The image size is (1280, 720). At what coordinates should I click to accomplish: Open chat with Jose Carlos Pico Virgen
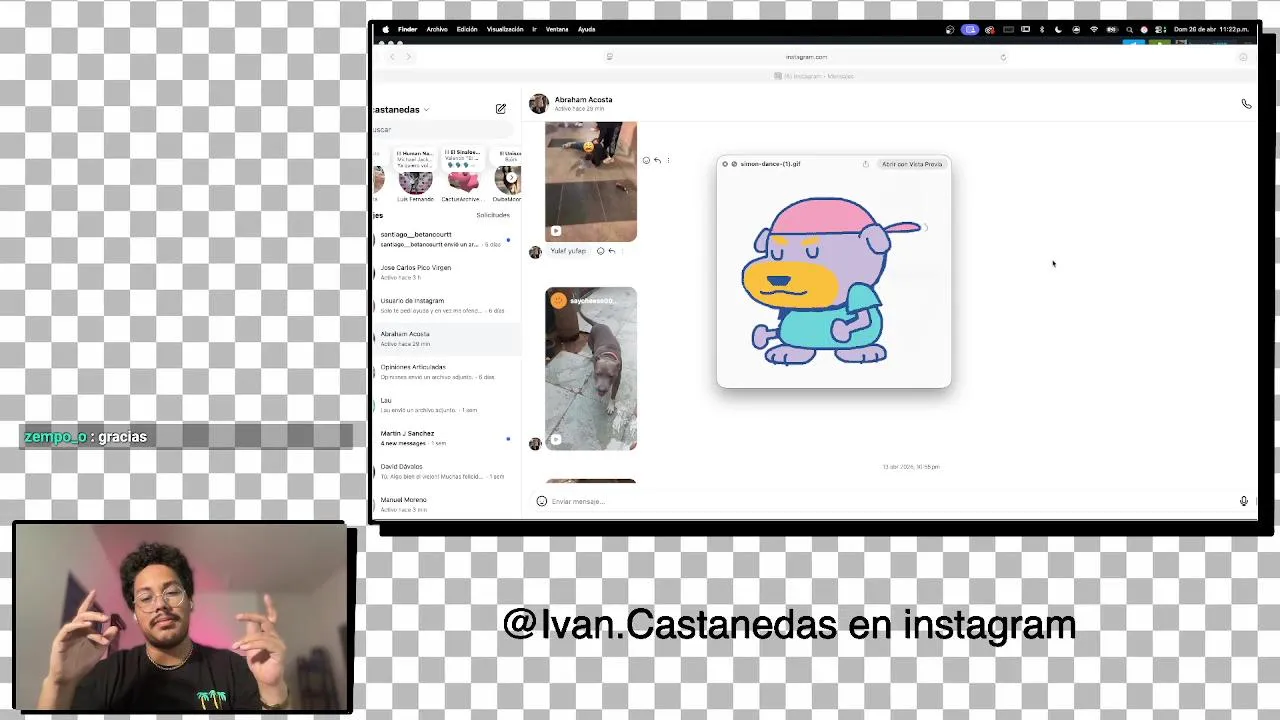point(446,272)
